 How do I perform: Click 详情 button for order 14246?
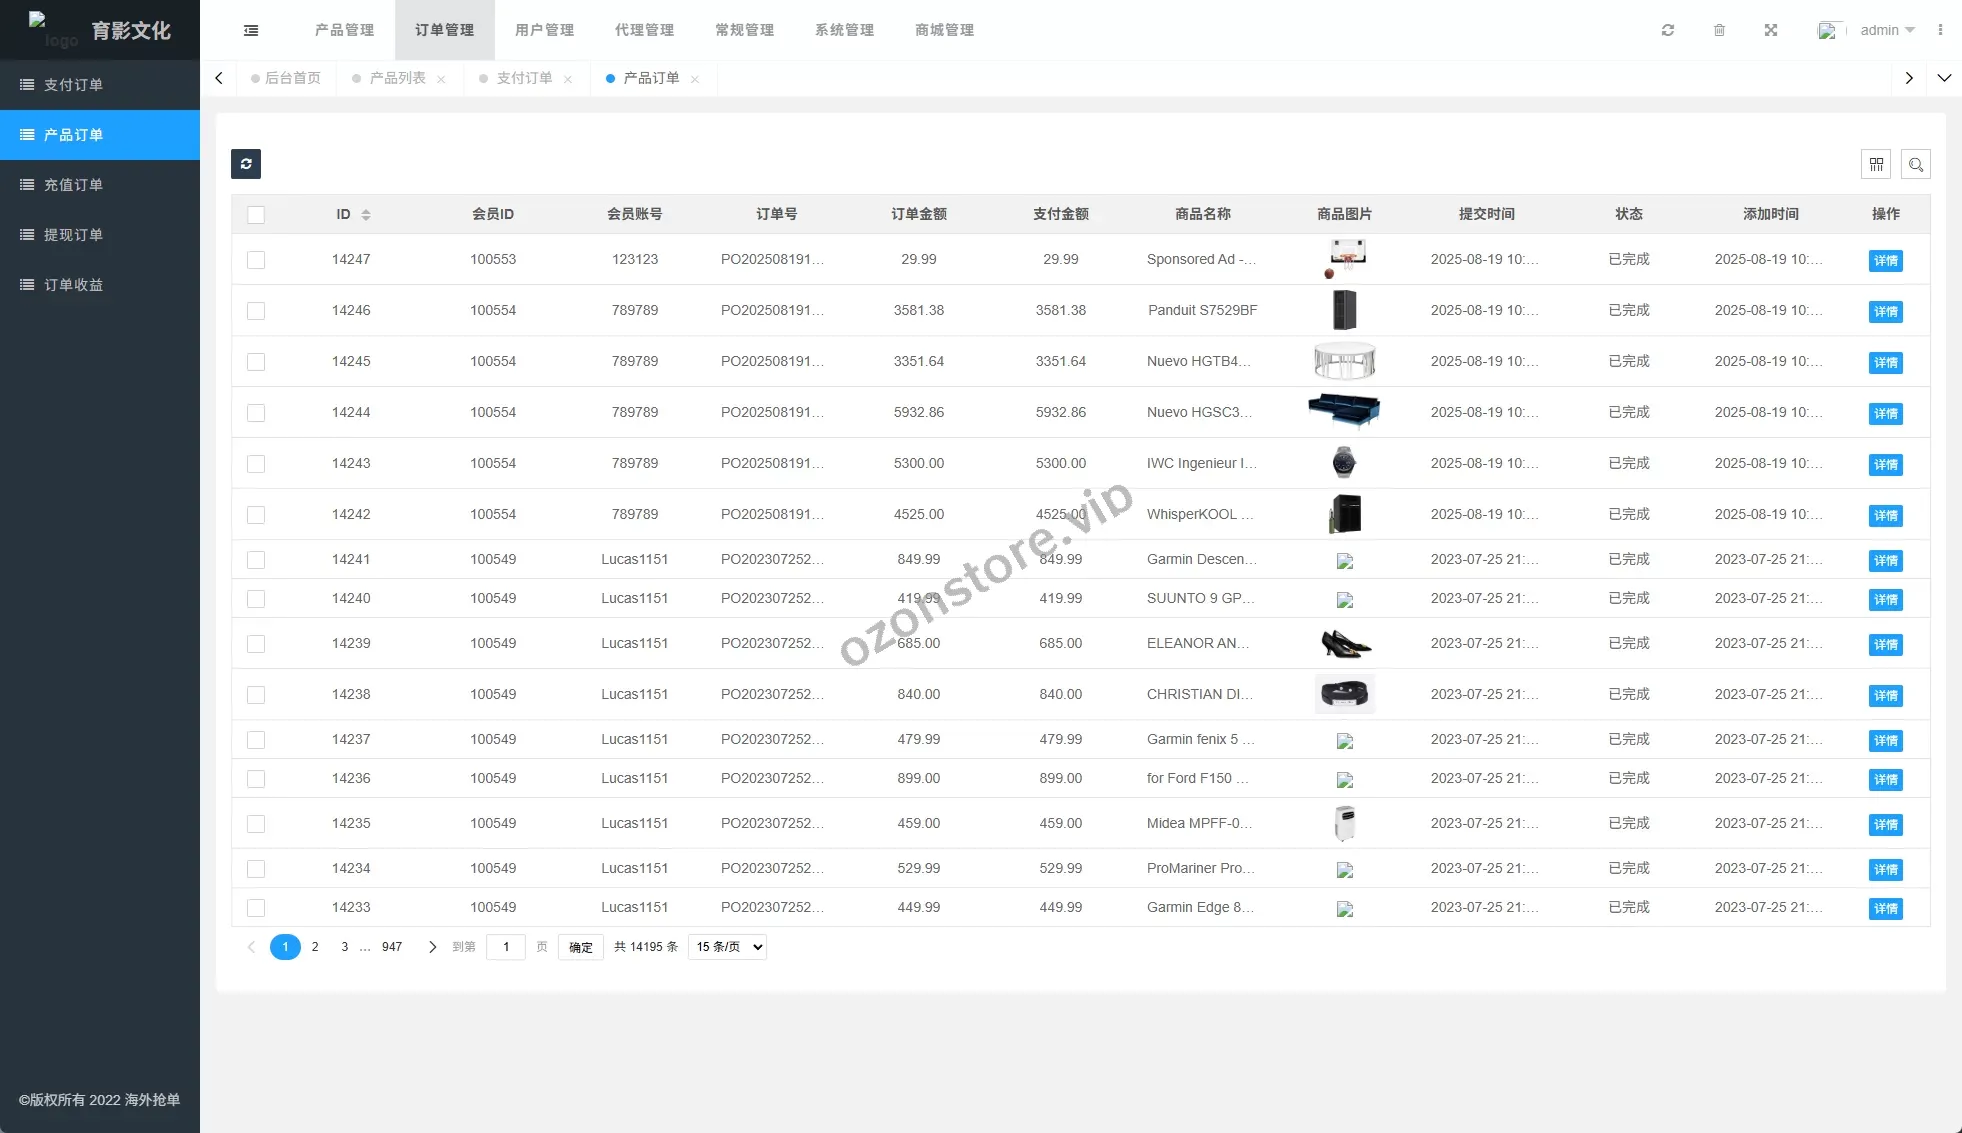1885,312
